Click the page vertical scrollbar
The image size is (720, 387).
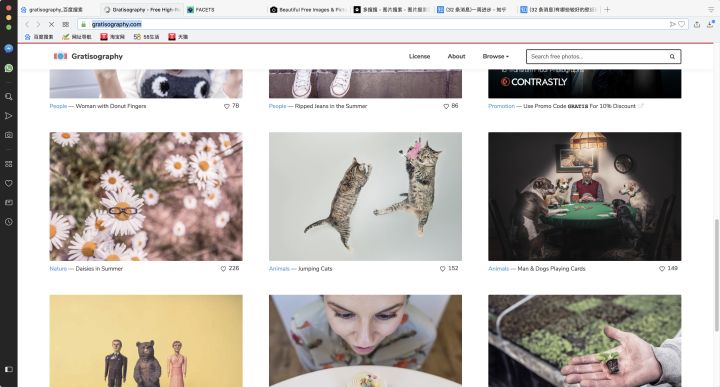click(716, 275)
